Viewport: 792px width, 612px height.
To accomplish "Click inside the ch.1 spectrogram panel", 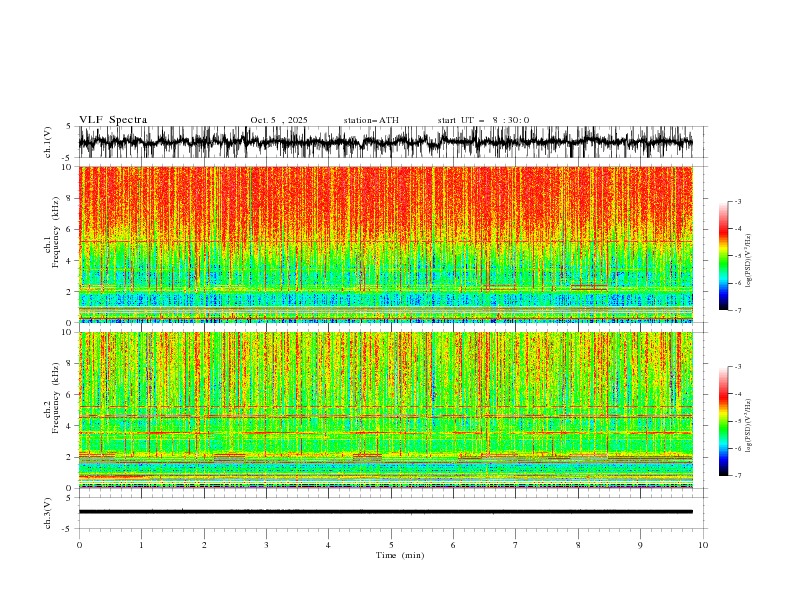I will coord(386,244).
